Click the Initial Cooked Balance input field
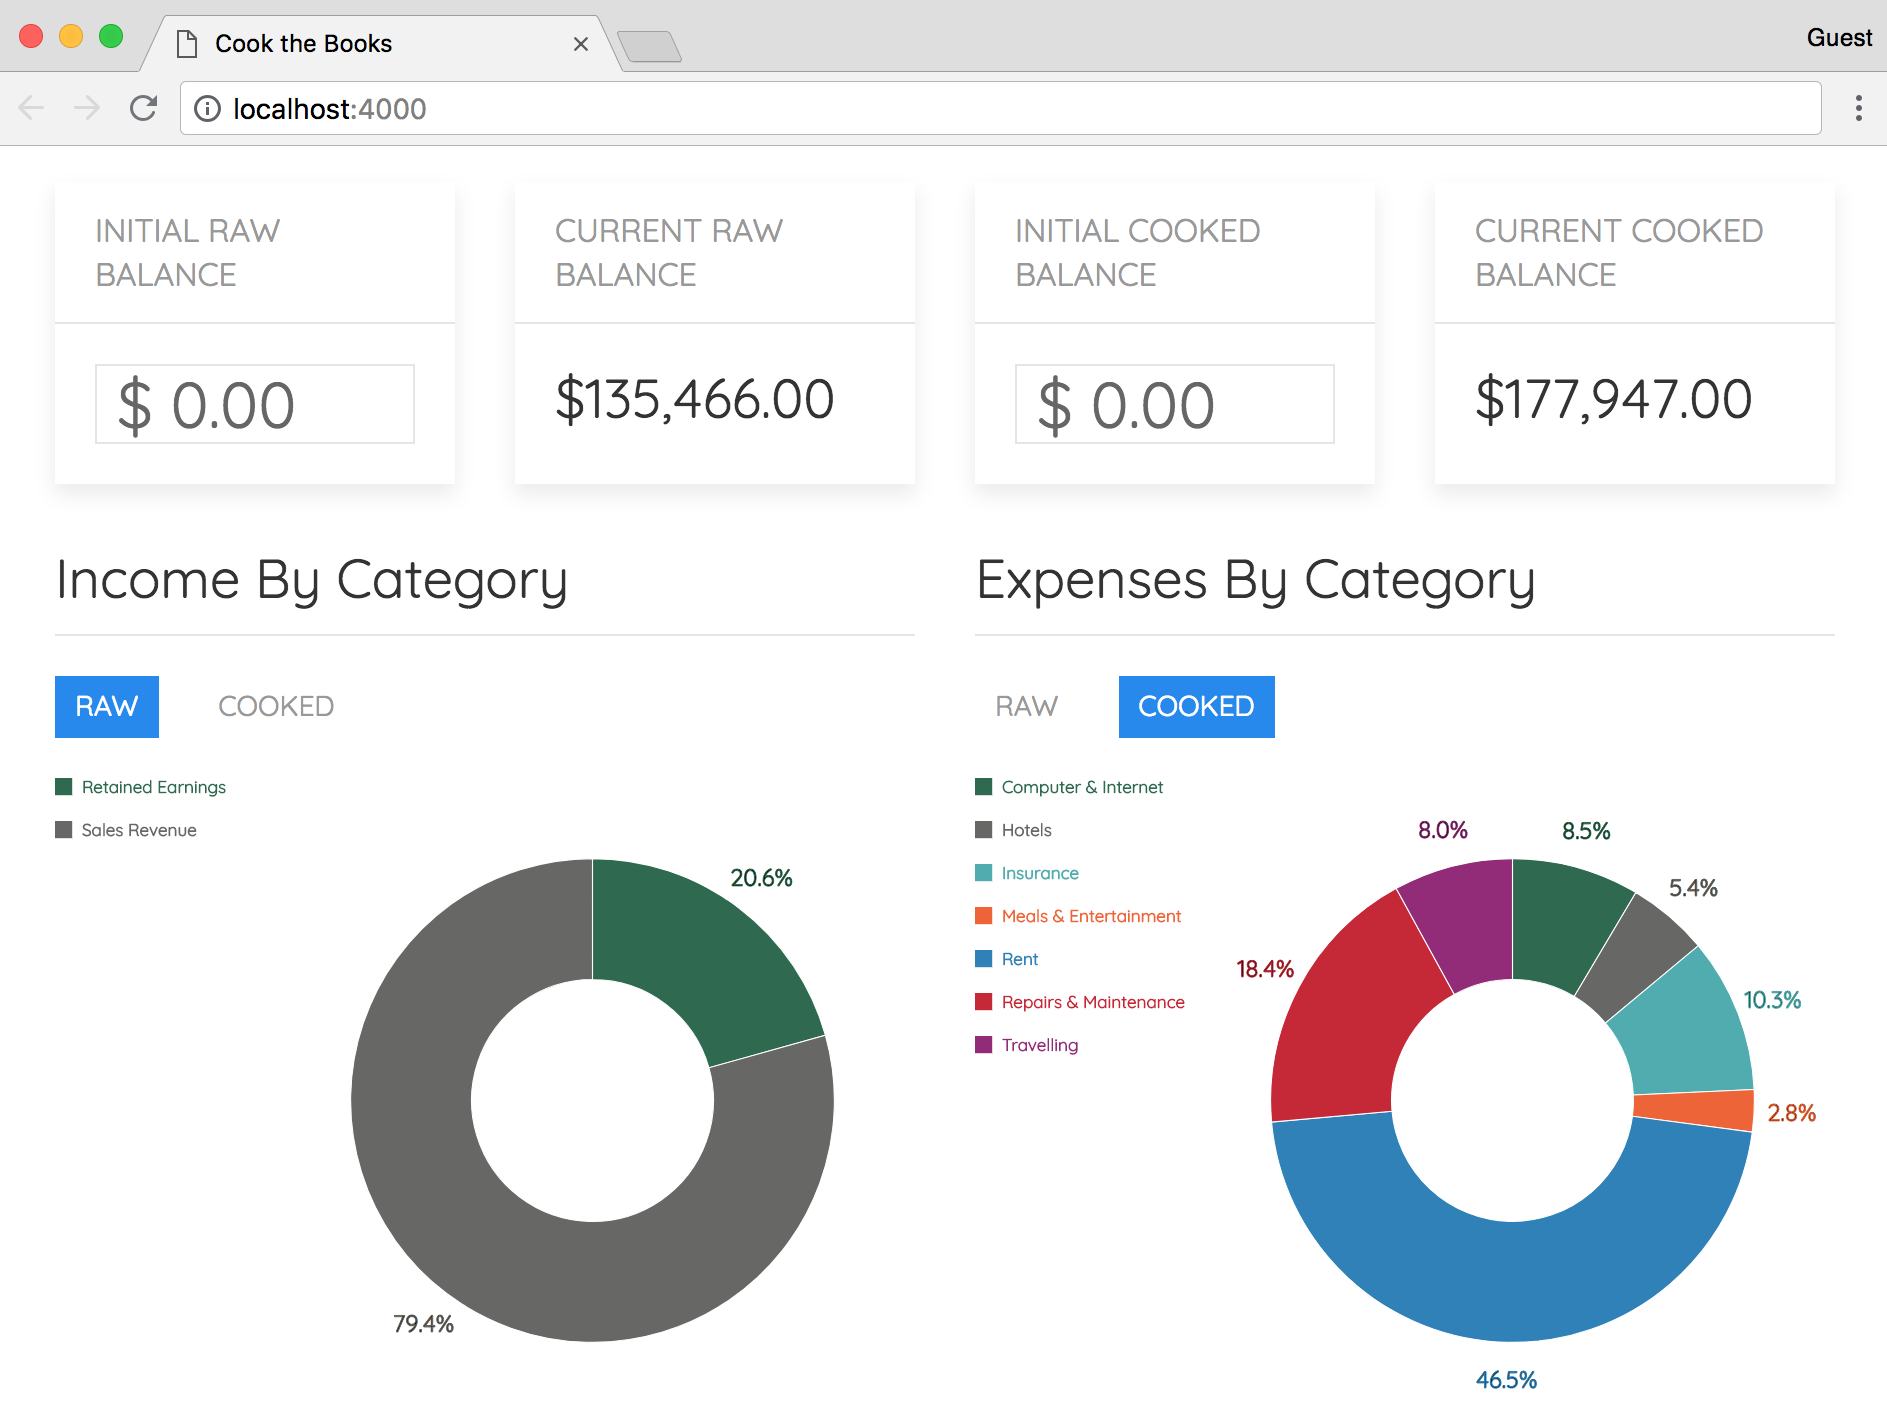Viewport: 1887px width, 1415px height. pyautogui.click(x=1175, y=404)
